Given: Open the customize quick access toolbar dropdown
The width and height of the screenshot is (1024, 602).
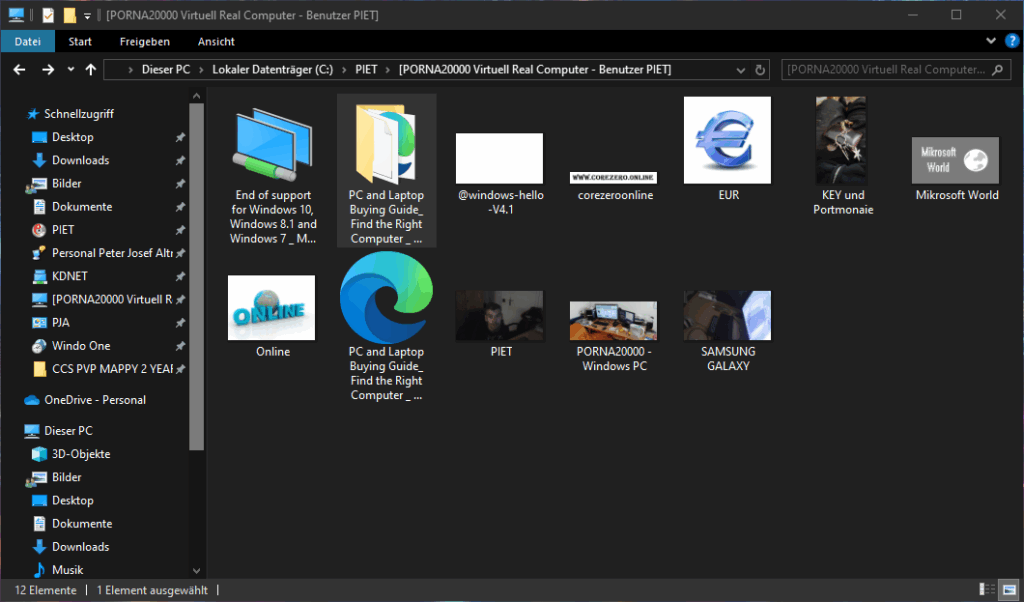Looking at the screenshot, I should coord(87,15).
